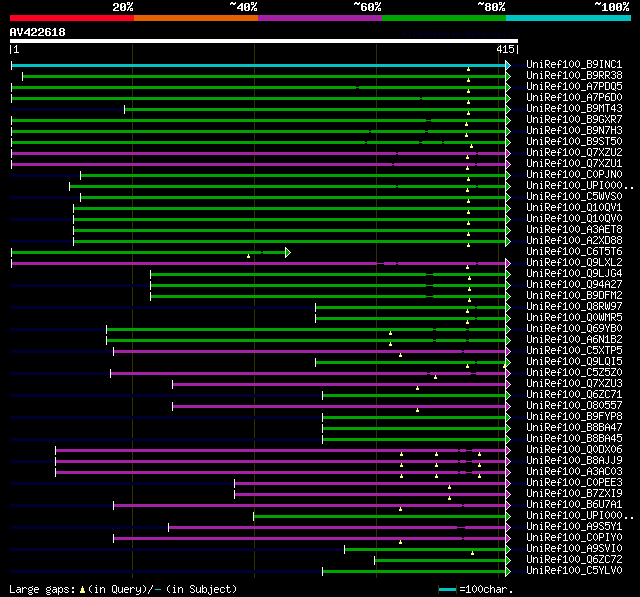This screenshot has width=640, height=597.
Task: Click the purple UniRef100_B8AJJ9 alignment bar
Action: coord(280,462)
